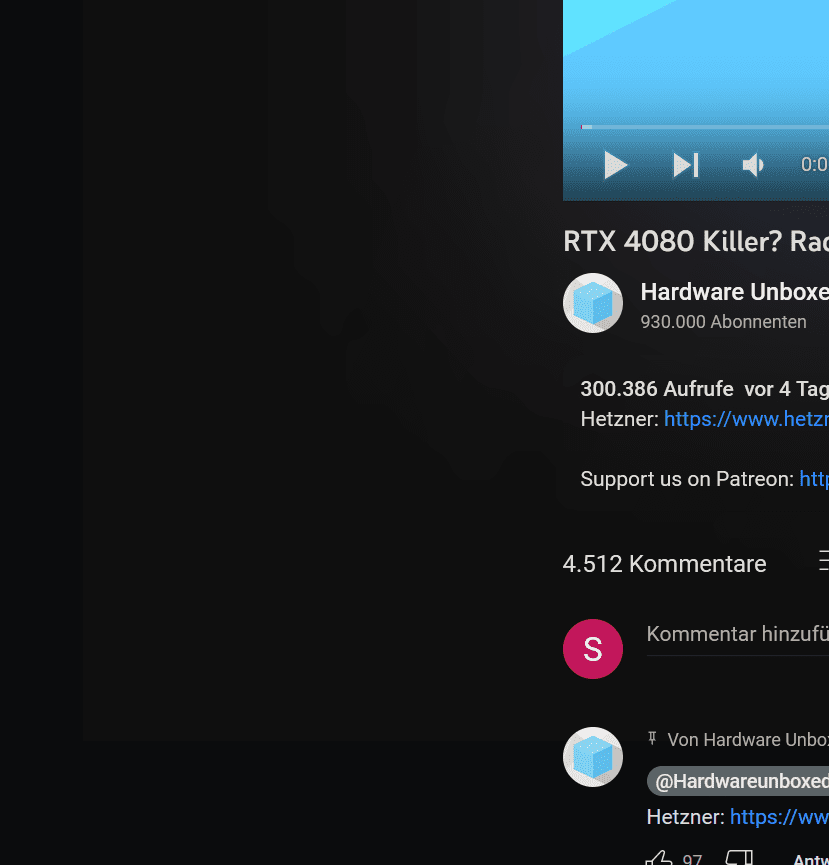This screenshot has height=865, width=829.
Task: Open Hardware Unboxed channel avatar below video title
Action: (593, 303)
